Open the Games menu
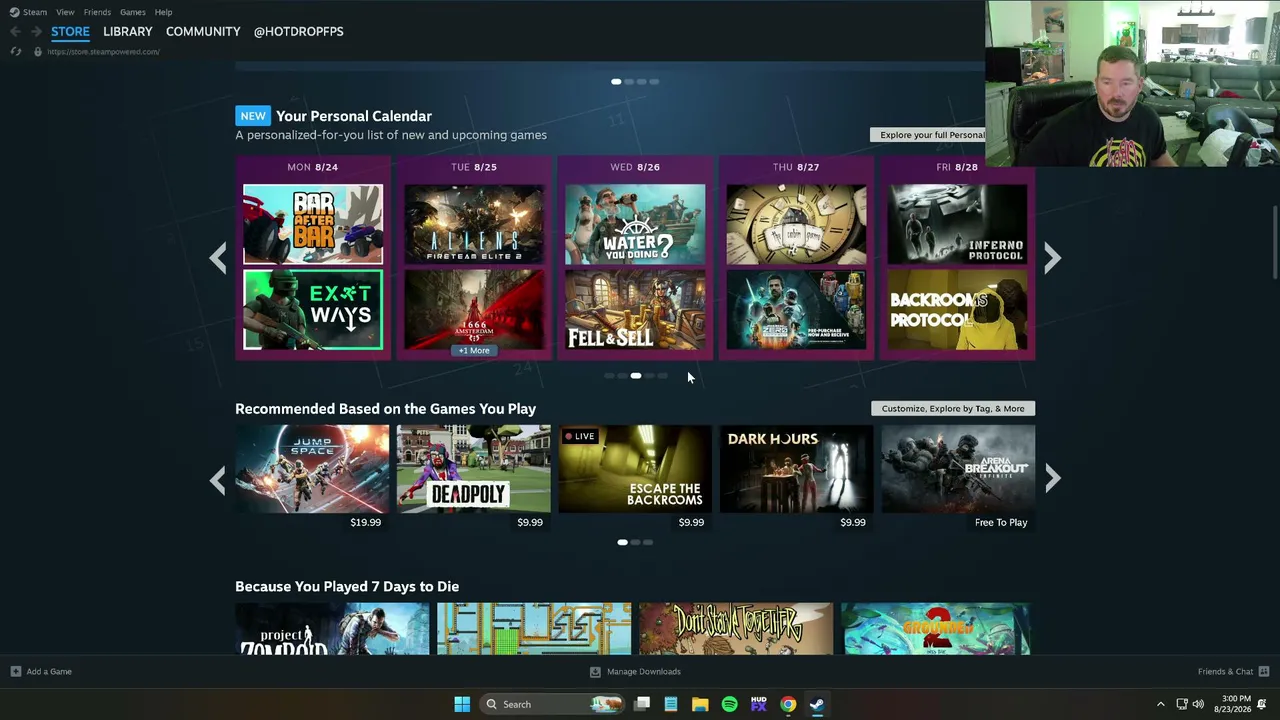Image resolution: width=1280 pixels, height=720 pixels. (x=133, y=12)
